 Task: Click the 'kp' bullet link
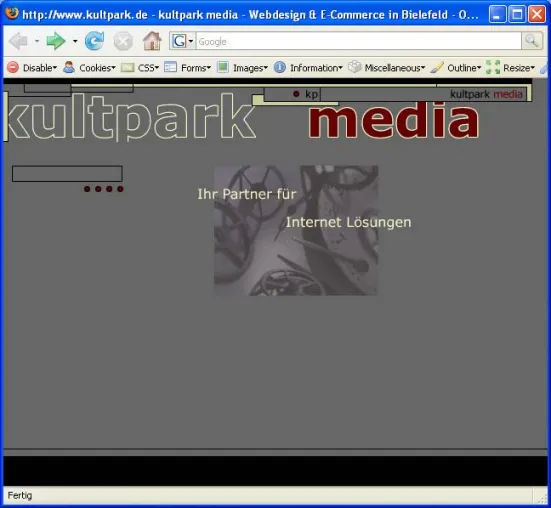pos(306,94)
